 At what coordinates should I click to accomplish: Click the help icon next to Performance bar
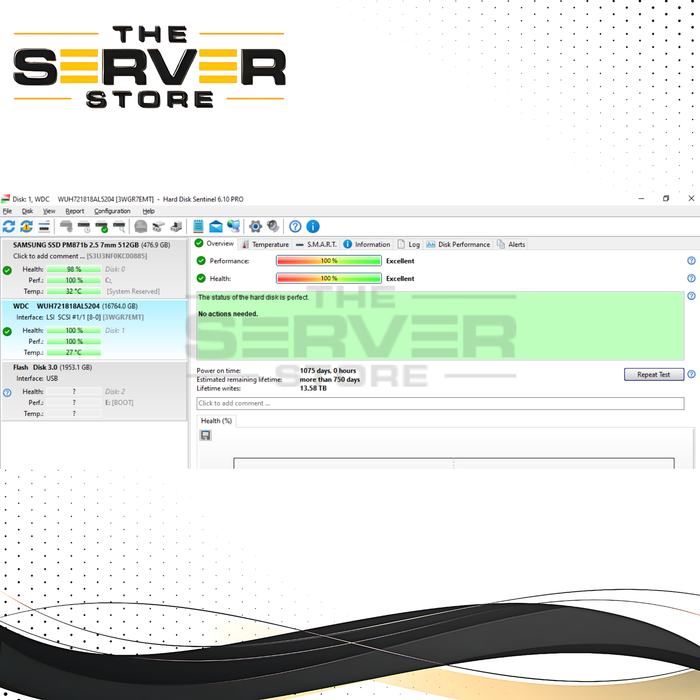click(x=691, y=261)
